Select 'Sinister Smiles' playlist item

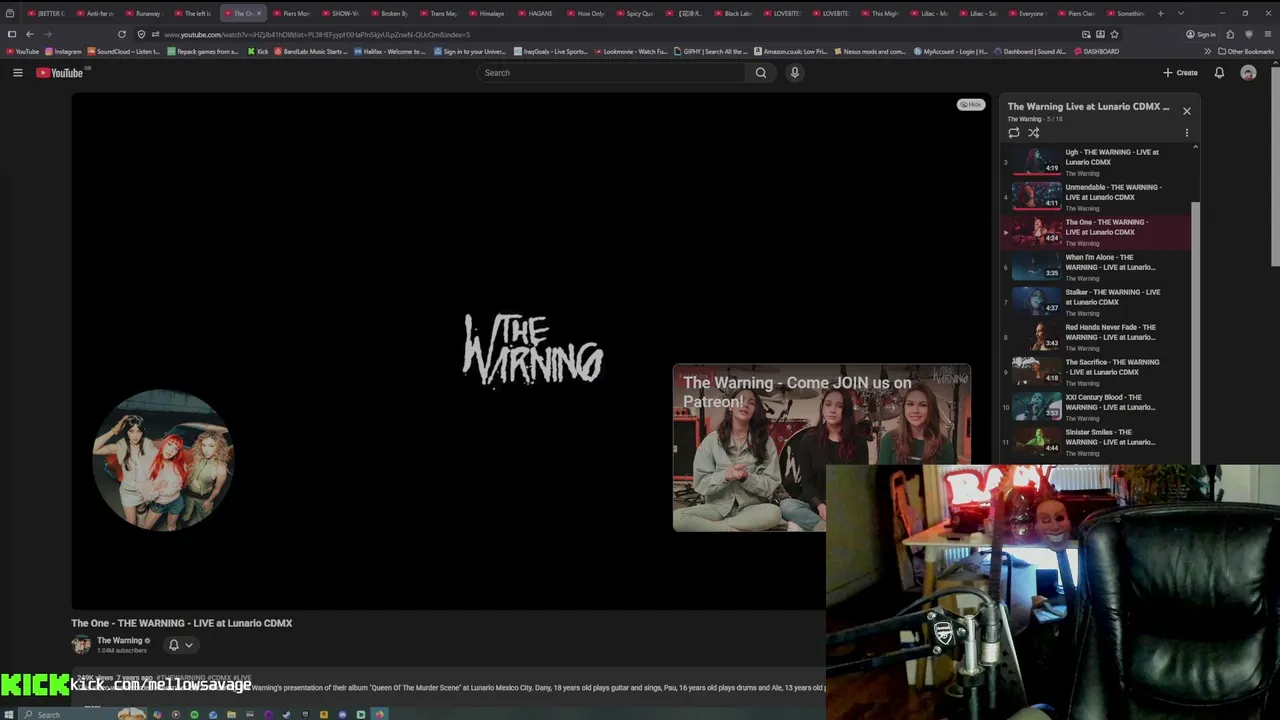click(x=1097, y=442)
